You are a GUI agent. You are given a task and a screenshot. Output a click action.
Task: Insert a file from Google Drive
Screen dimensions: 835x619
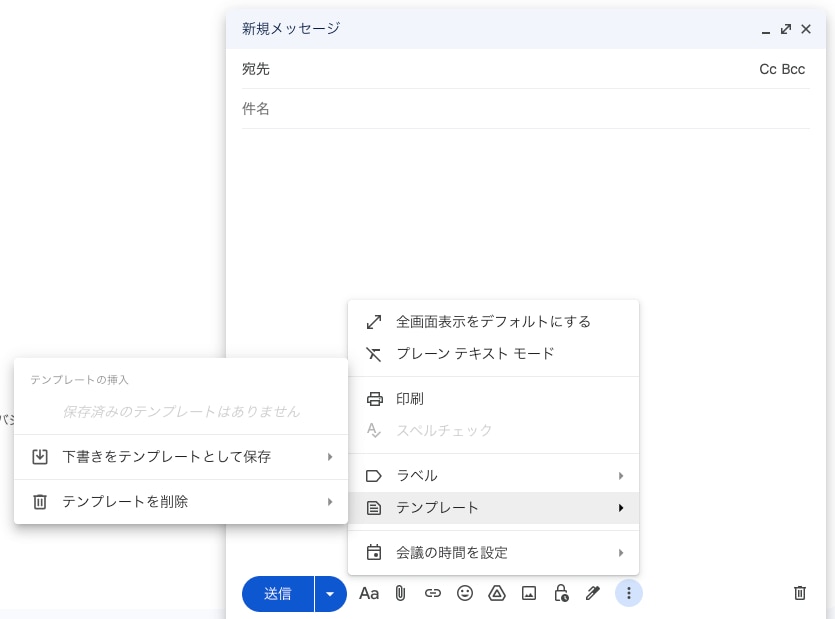(x=496, y=593)
